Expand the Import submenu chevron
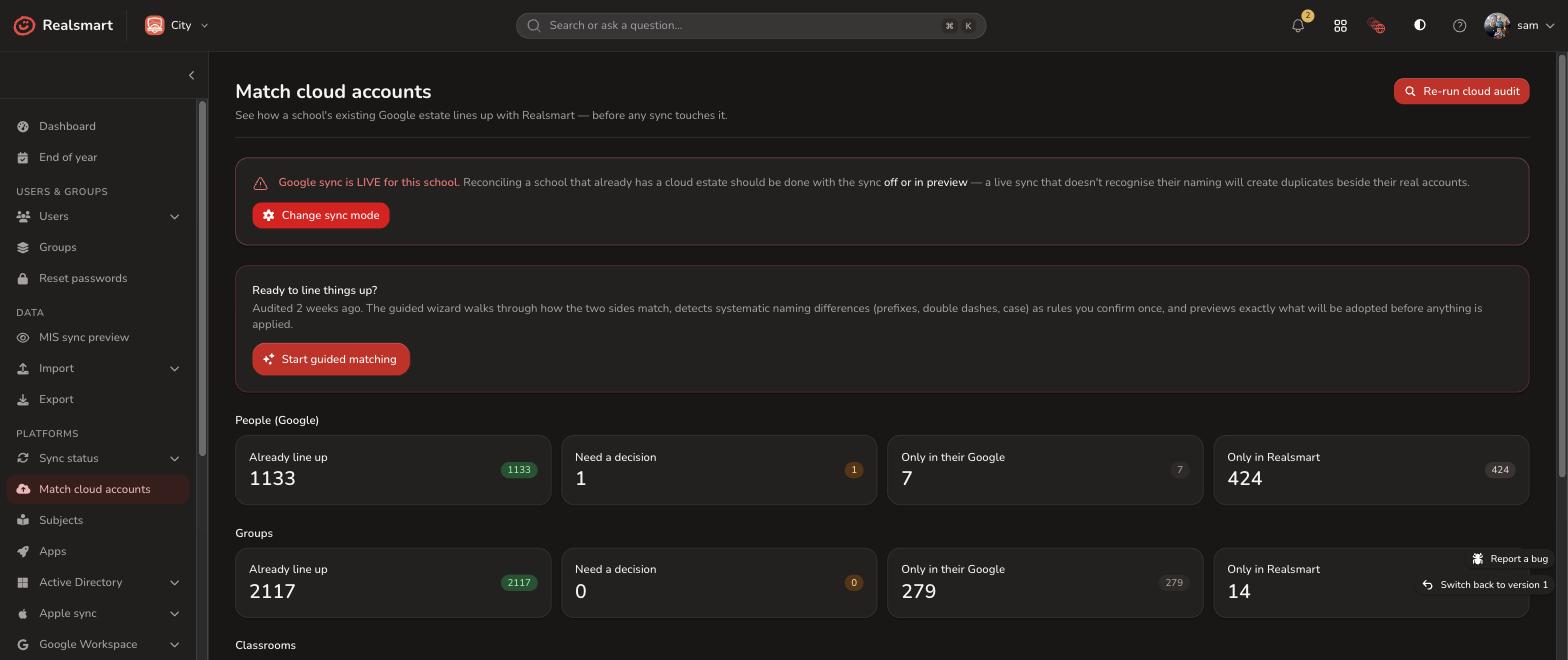Screen dimensions: 1568x660 (174, 368)
